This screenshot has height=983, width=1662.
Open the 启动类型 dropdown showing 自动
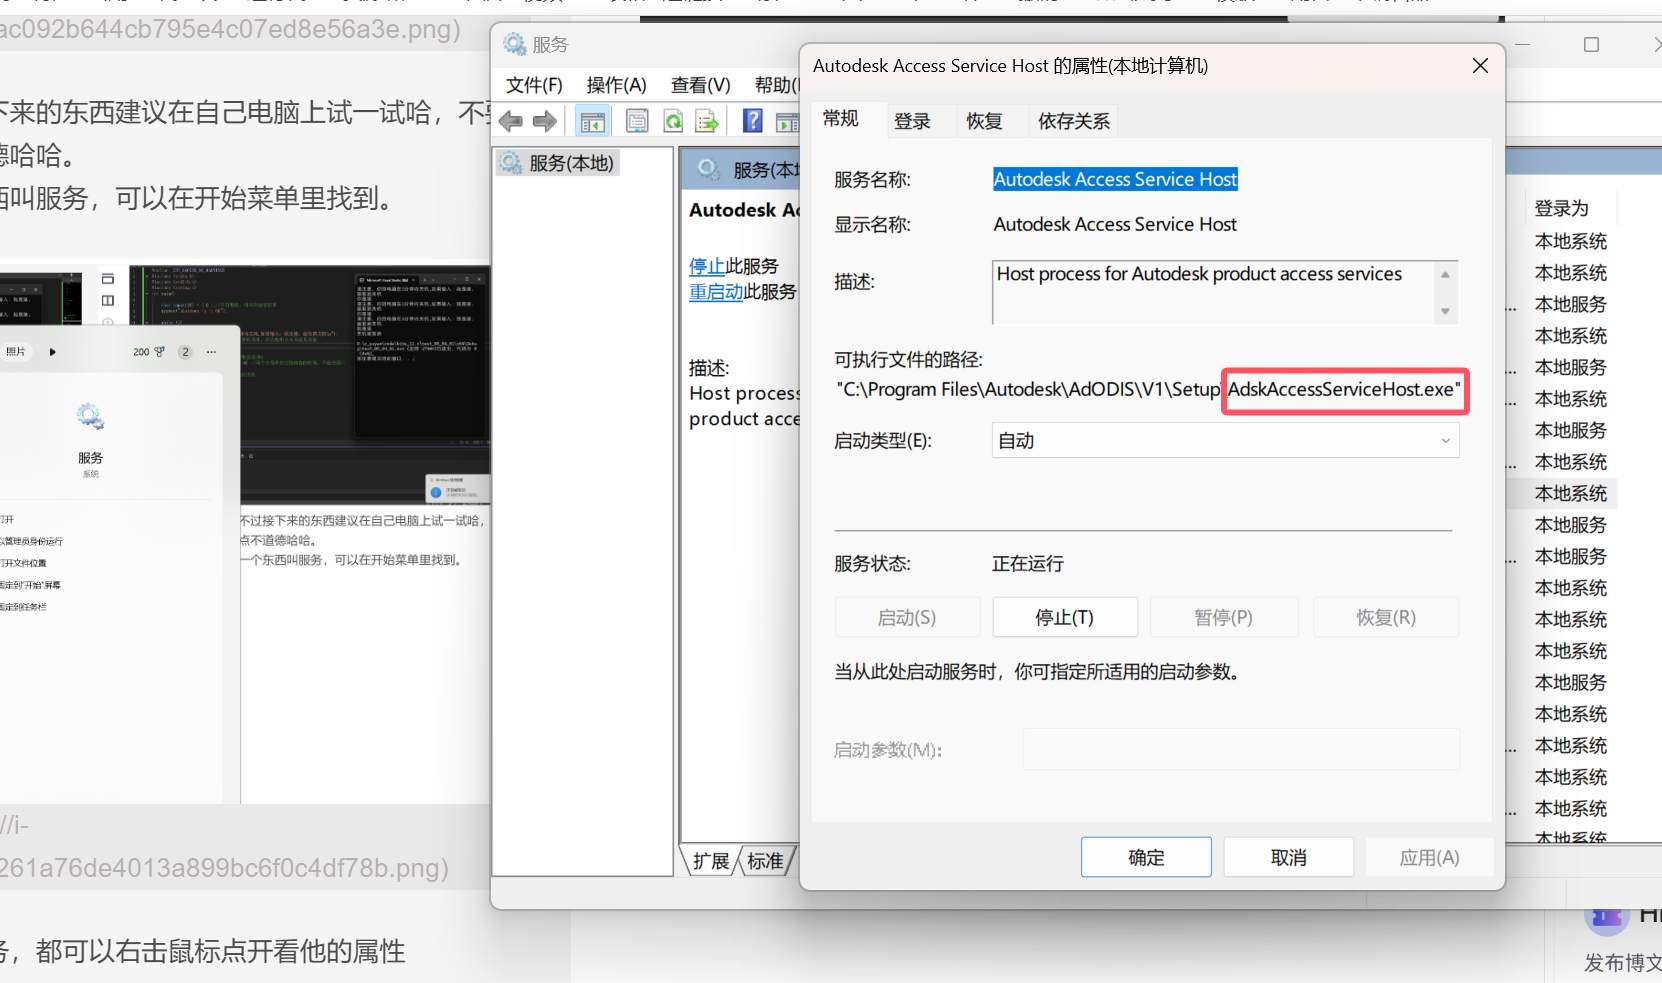1225,440
